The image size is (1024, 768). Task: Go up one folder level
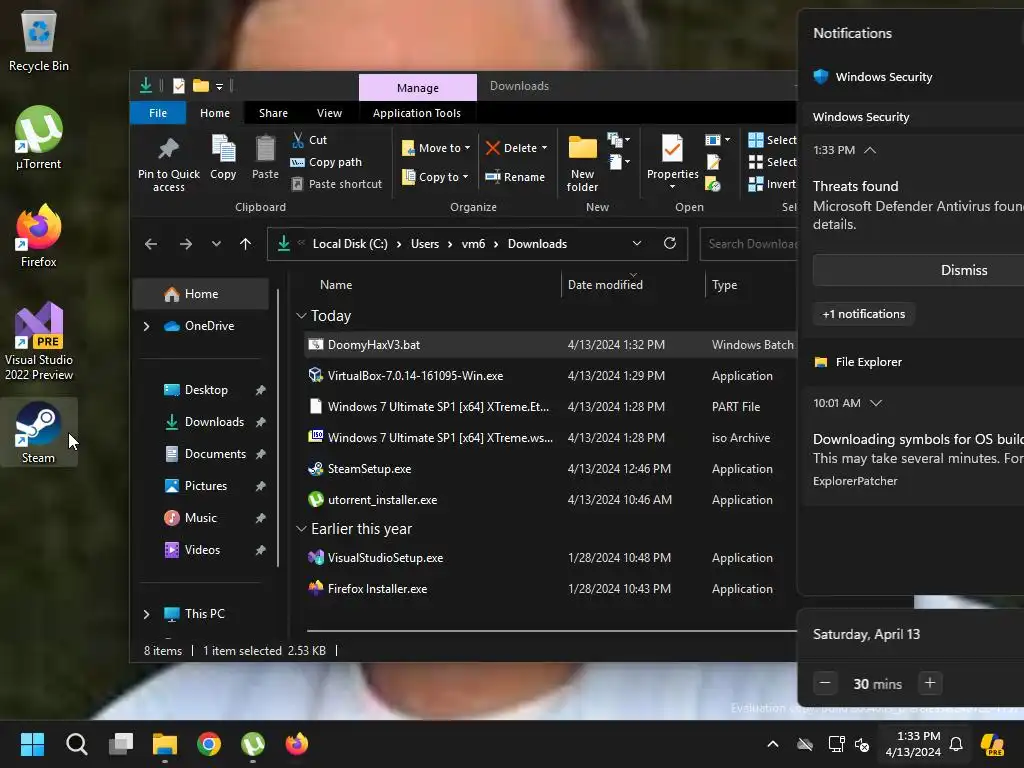point(246,244)
